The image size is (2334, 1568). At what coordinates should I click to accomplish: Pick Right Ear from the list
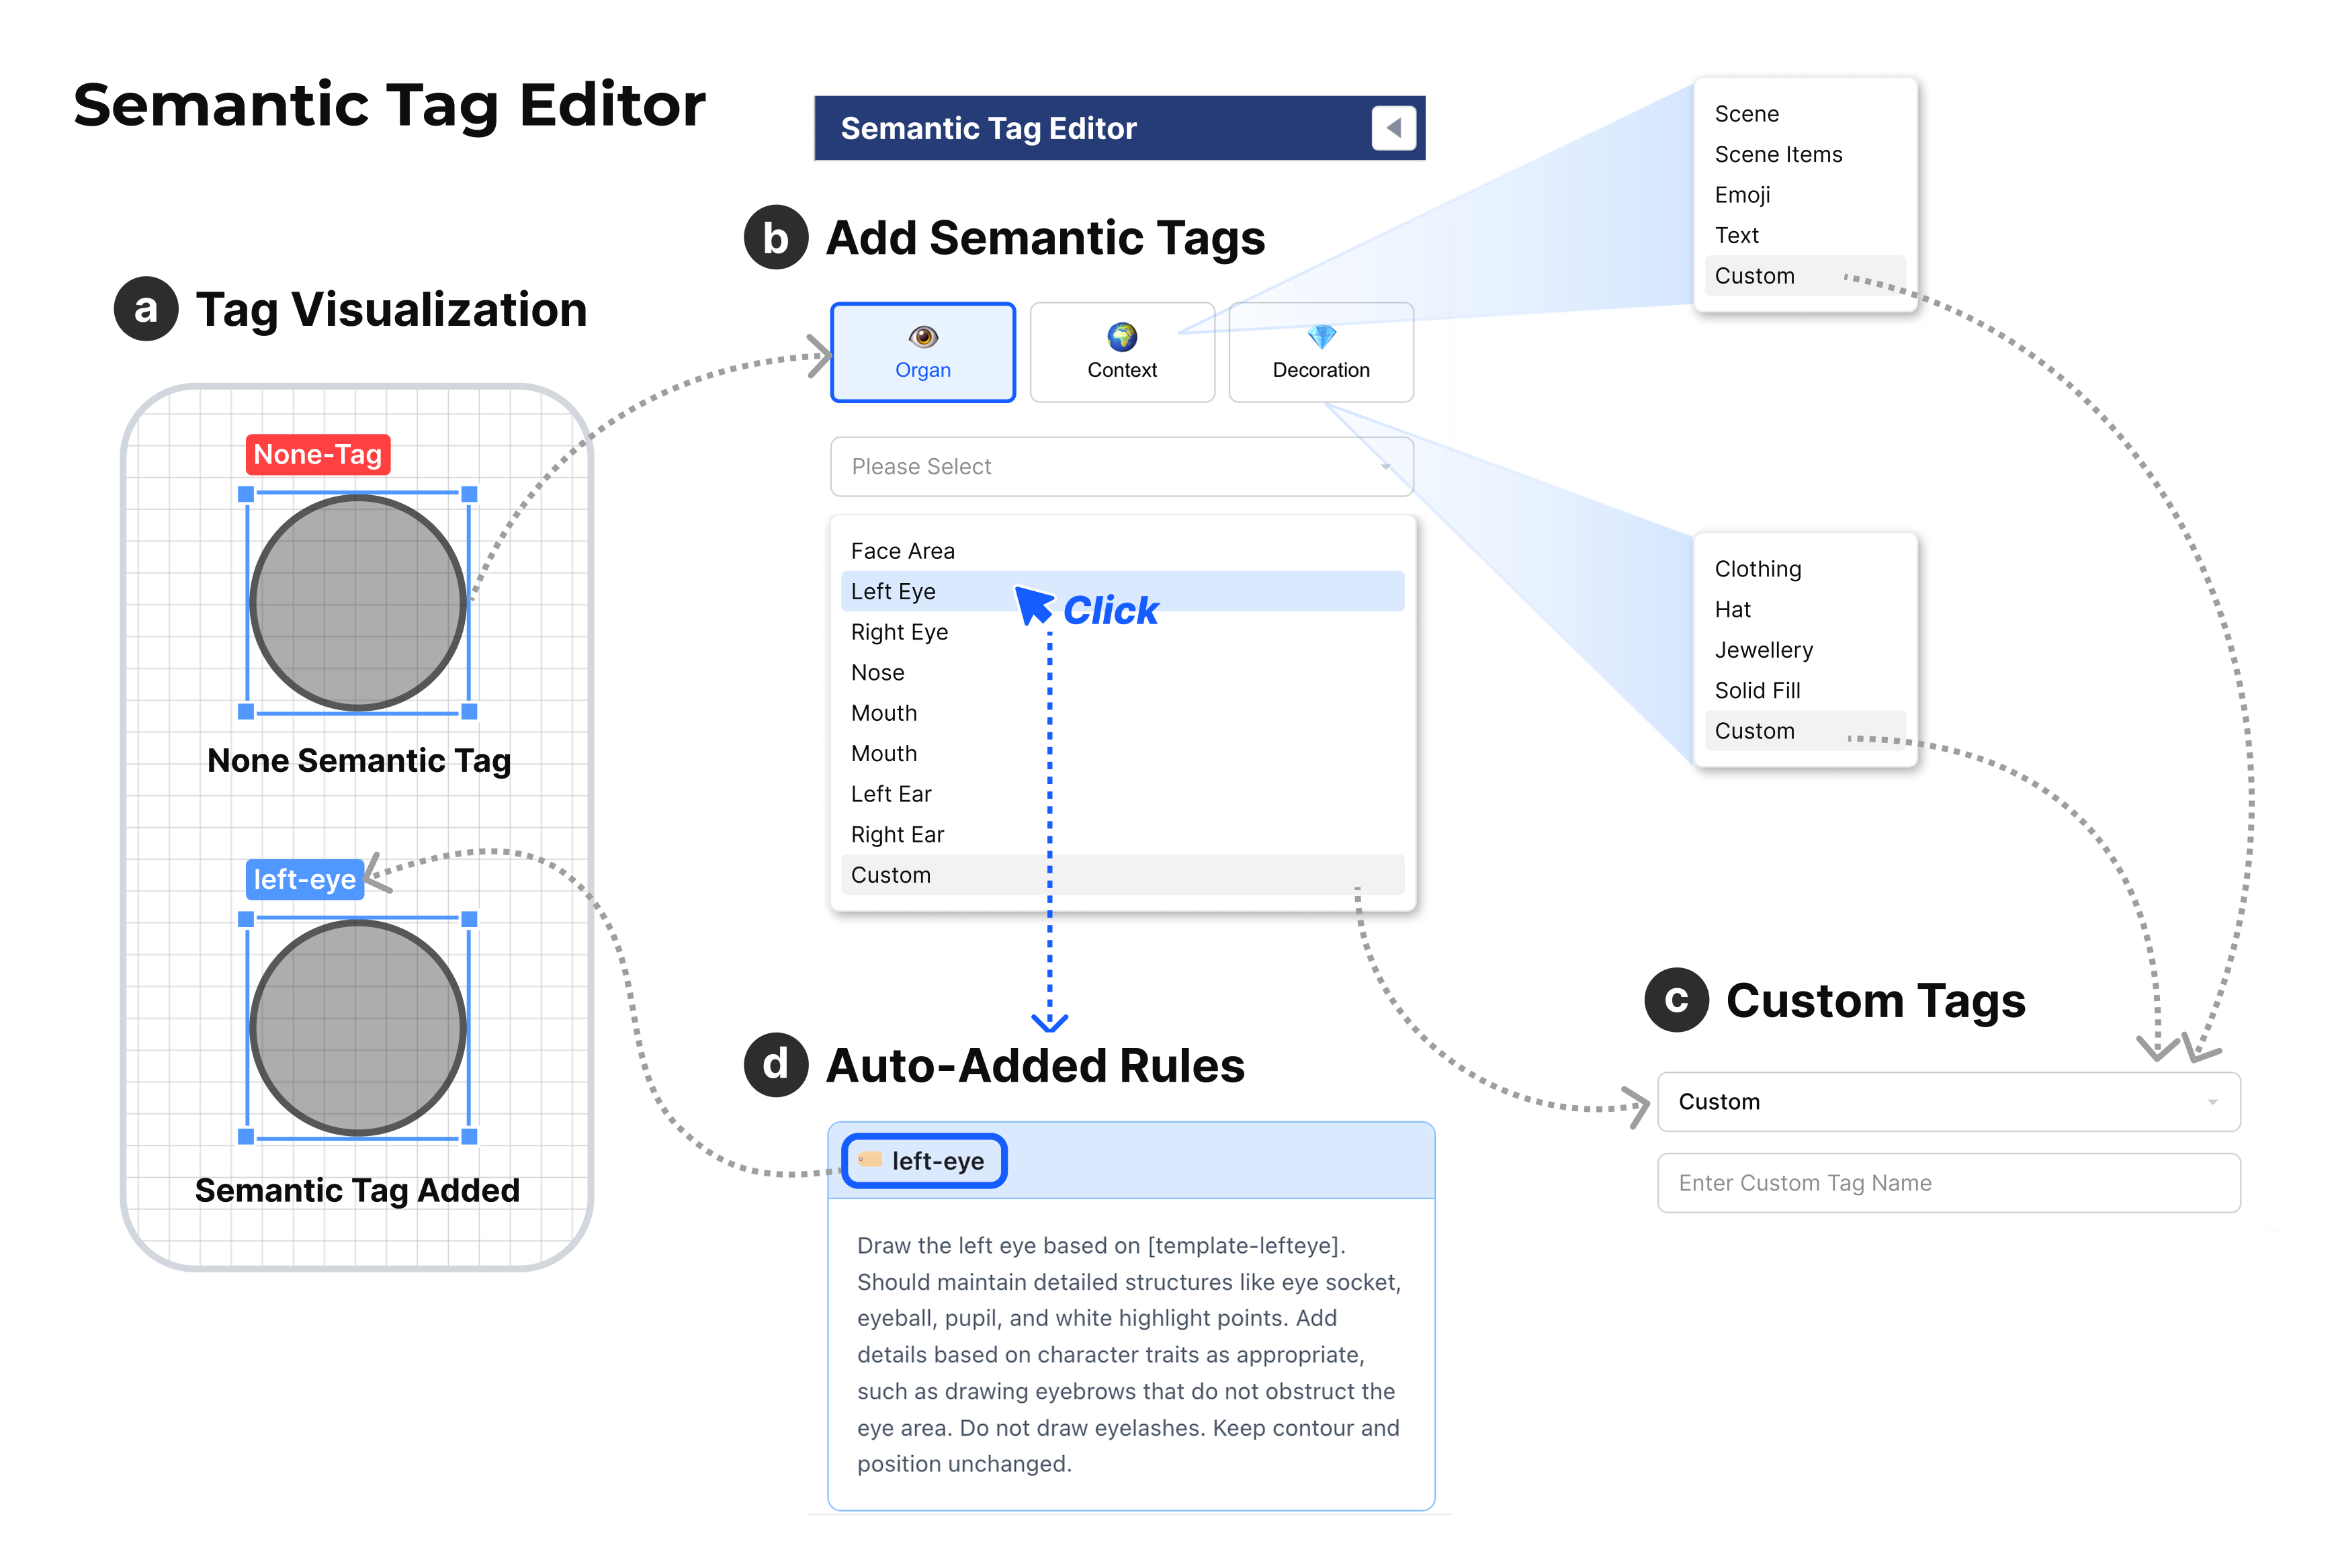[897, 834]
